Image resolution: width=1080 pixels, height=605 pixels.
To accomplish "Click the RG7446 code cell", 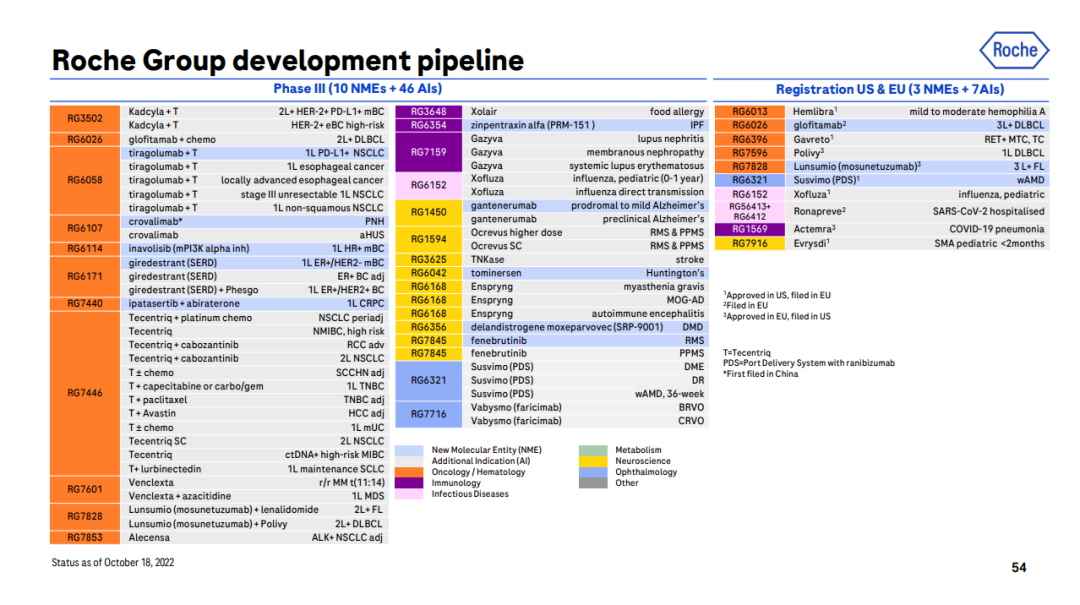I will (85, 393).
